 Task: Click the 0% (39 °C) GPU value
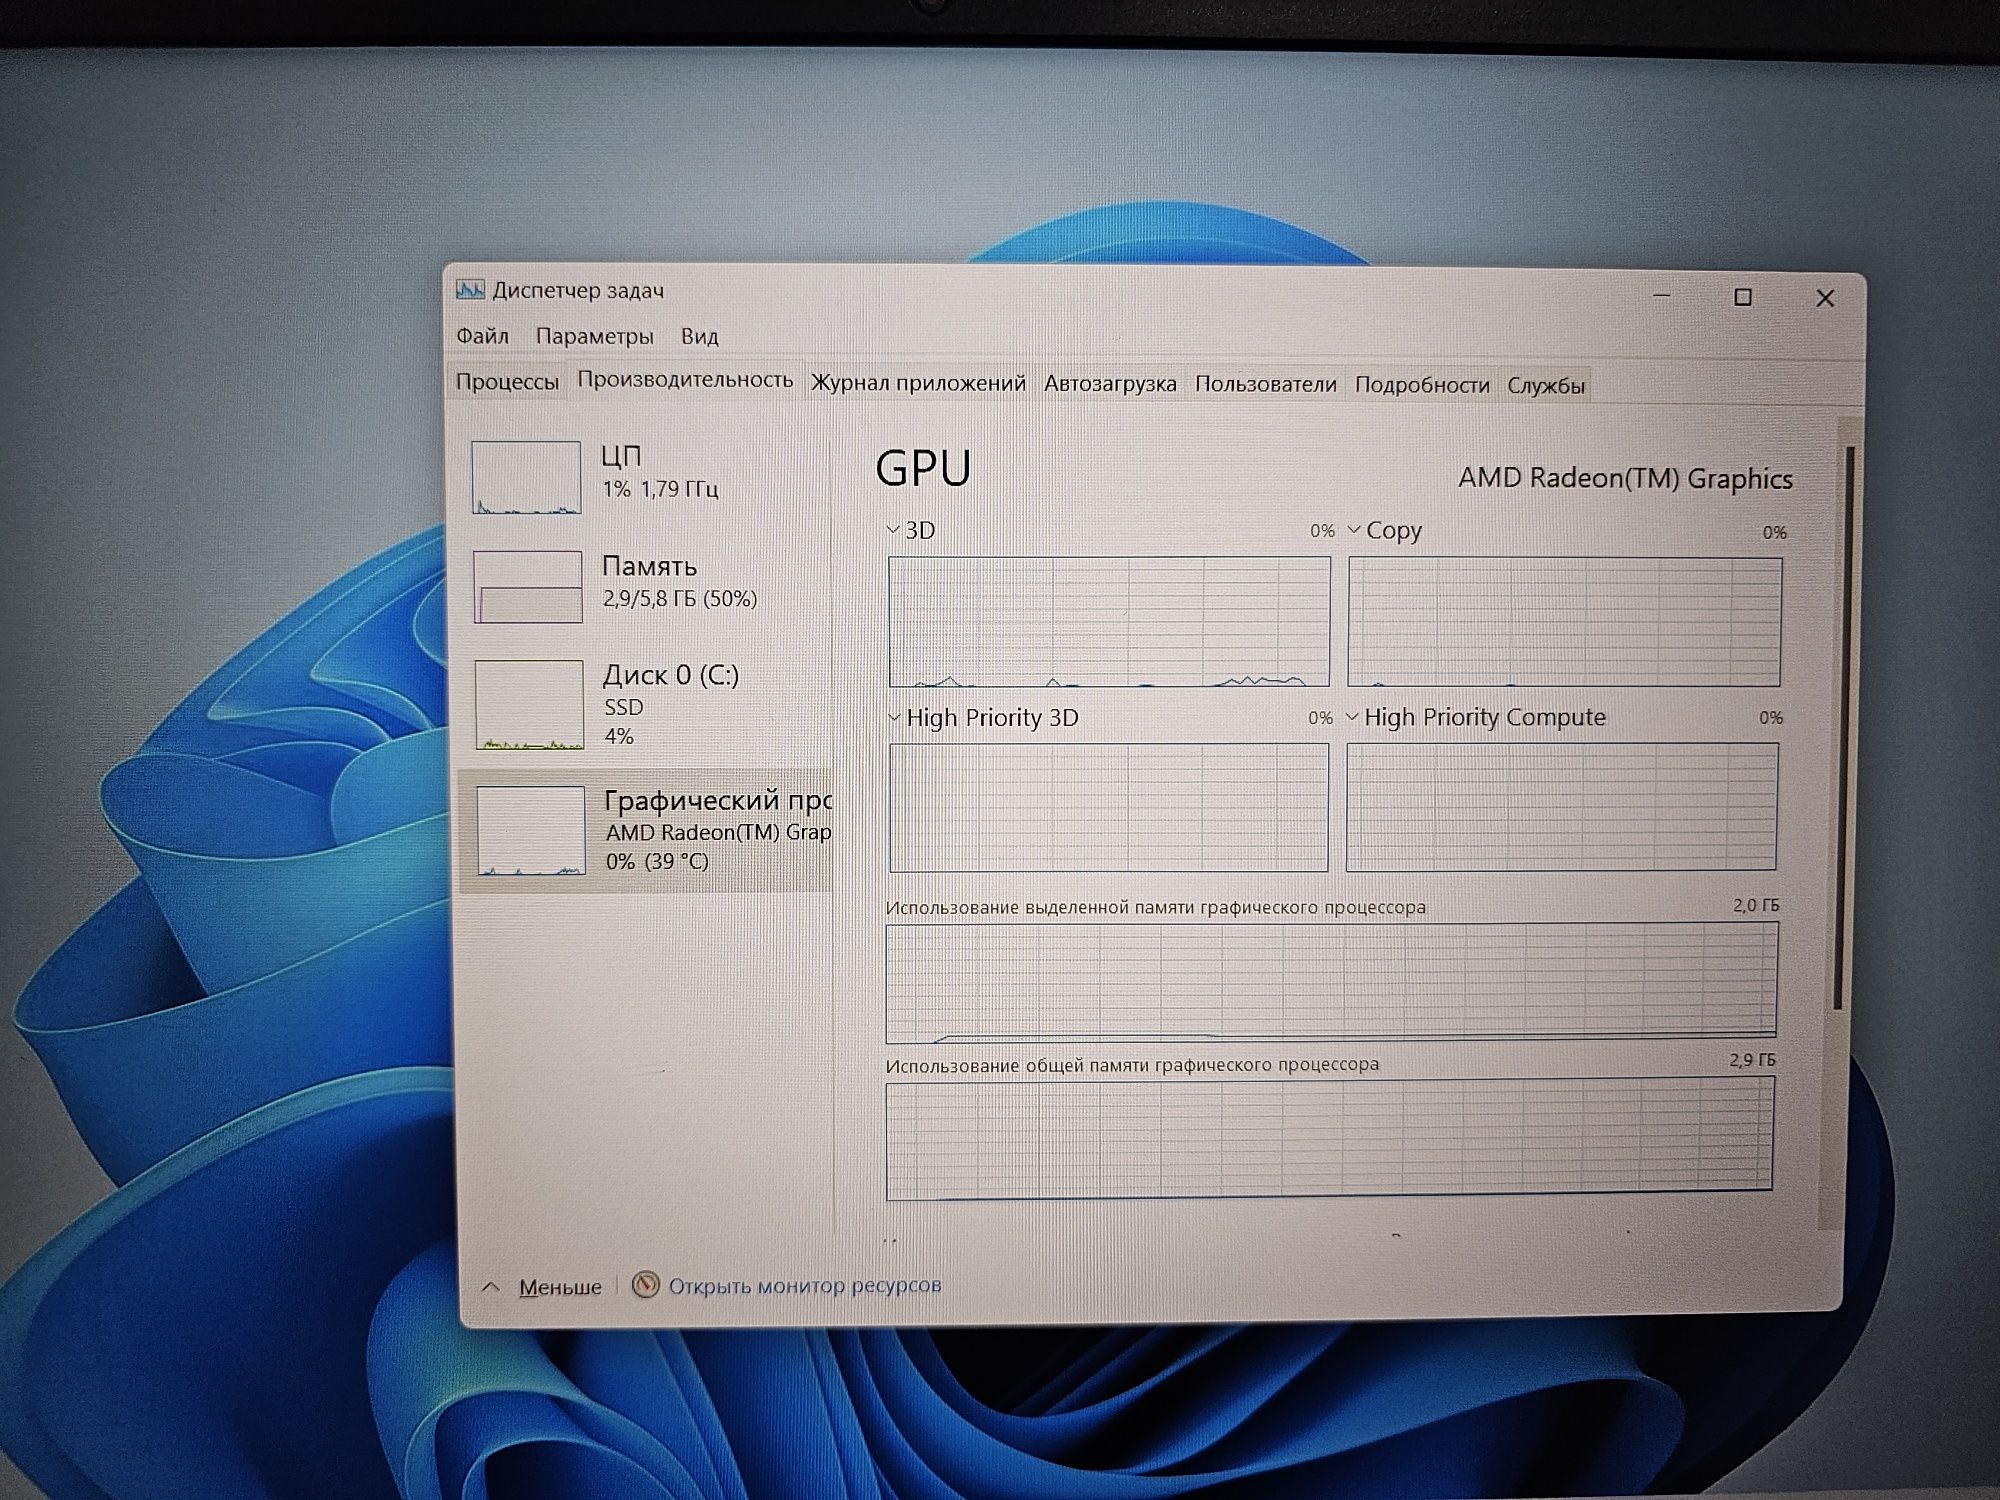coord(657,861)
